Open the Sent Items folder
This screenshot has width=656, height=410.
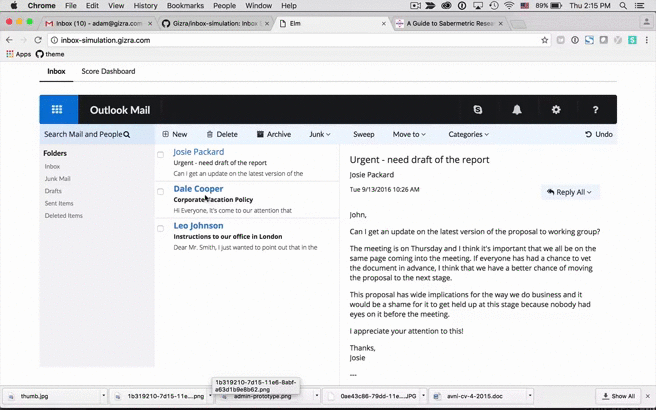tap(59, 203)
